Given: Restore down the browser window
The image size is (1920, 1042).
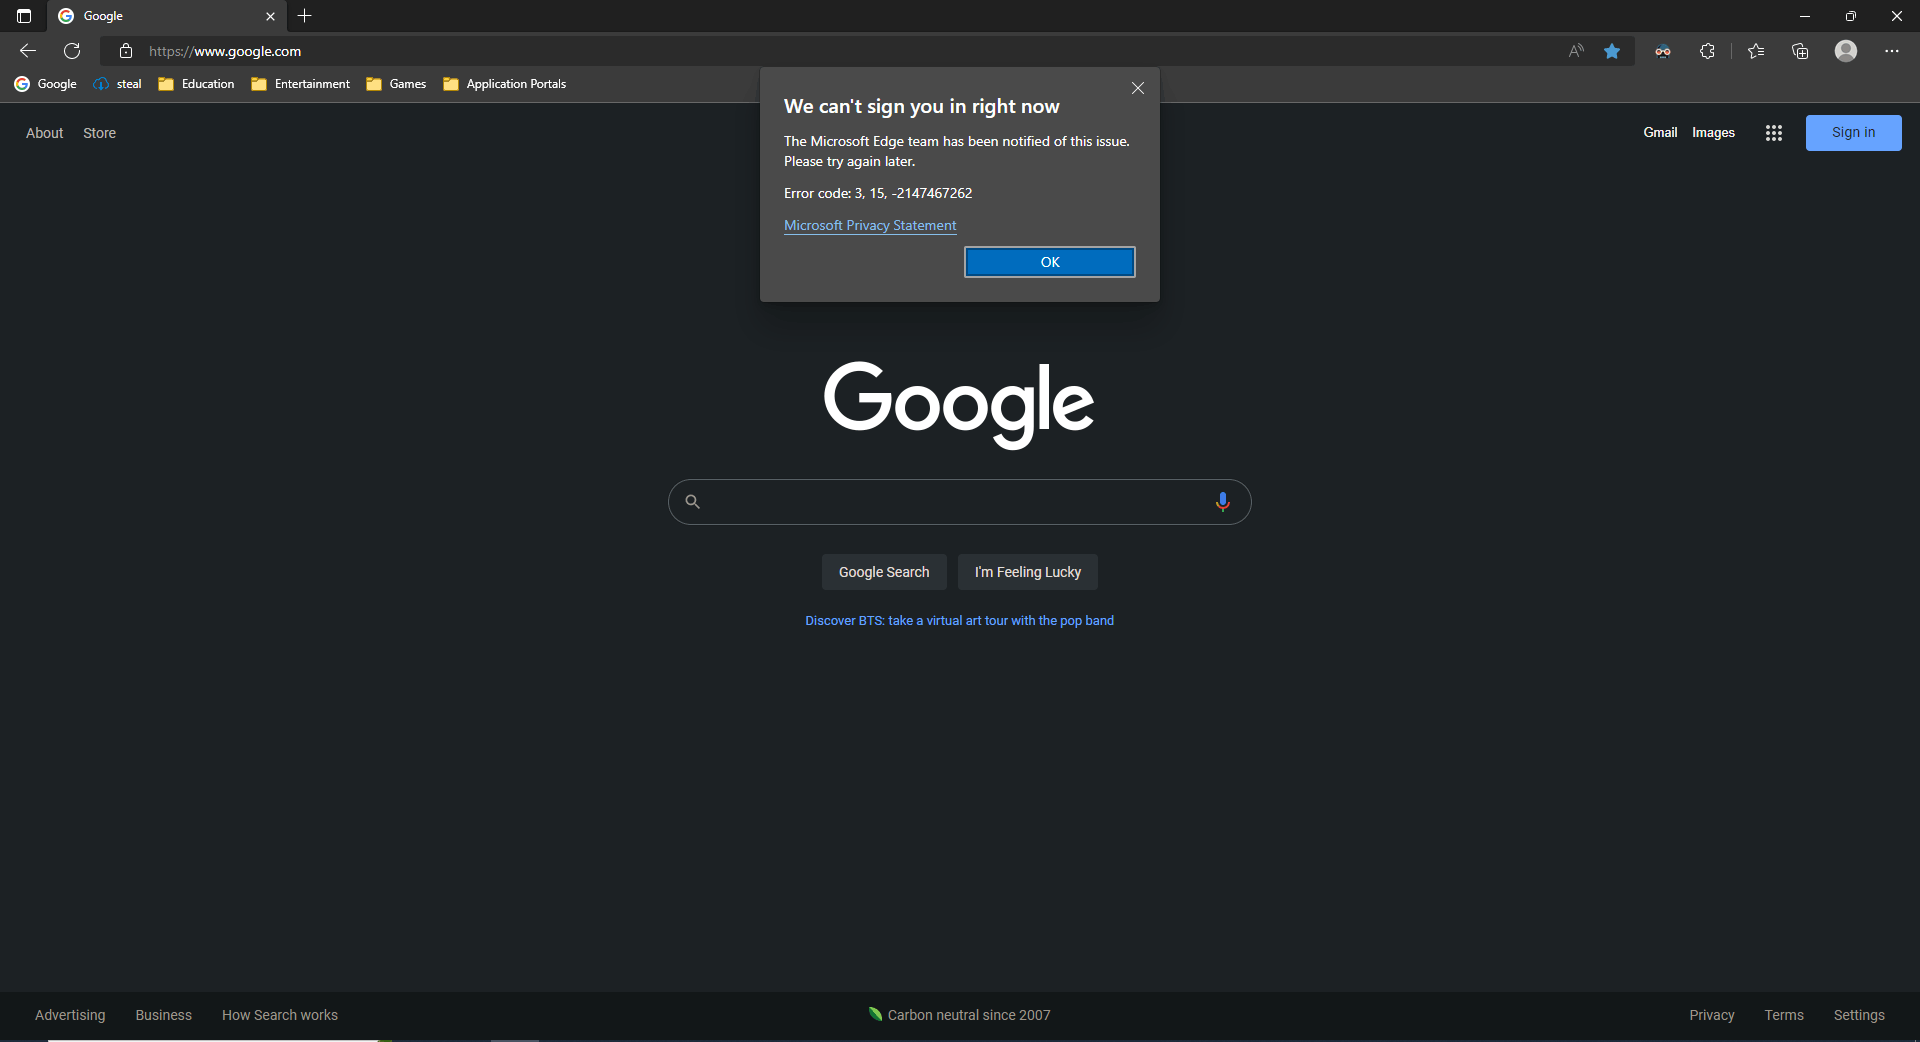Looking at the screenshot, I should (x=1851, y=16).
